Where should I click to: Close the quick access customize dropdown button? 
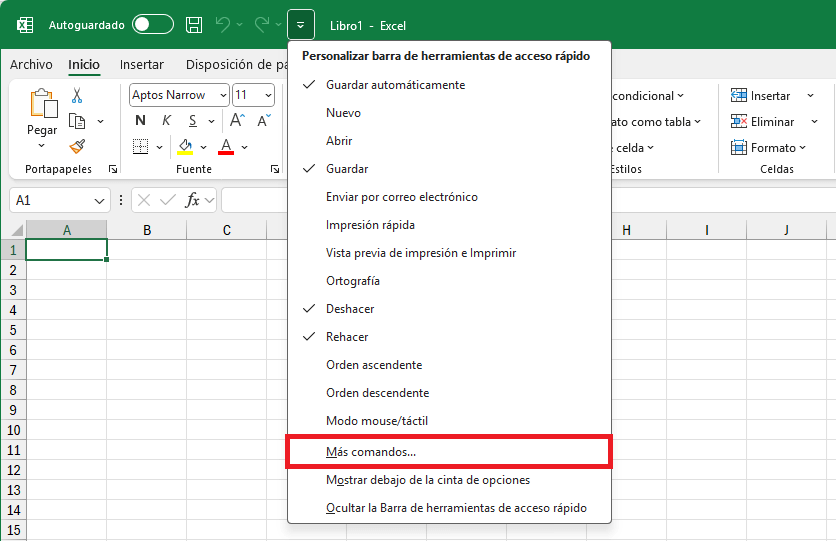tap(301, 25)
